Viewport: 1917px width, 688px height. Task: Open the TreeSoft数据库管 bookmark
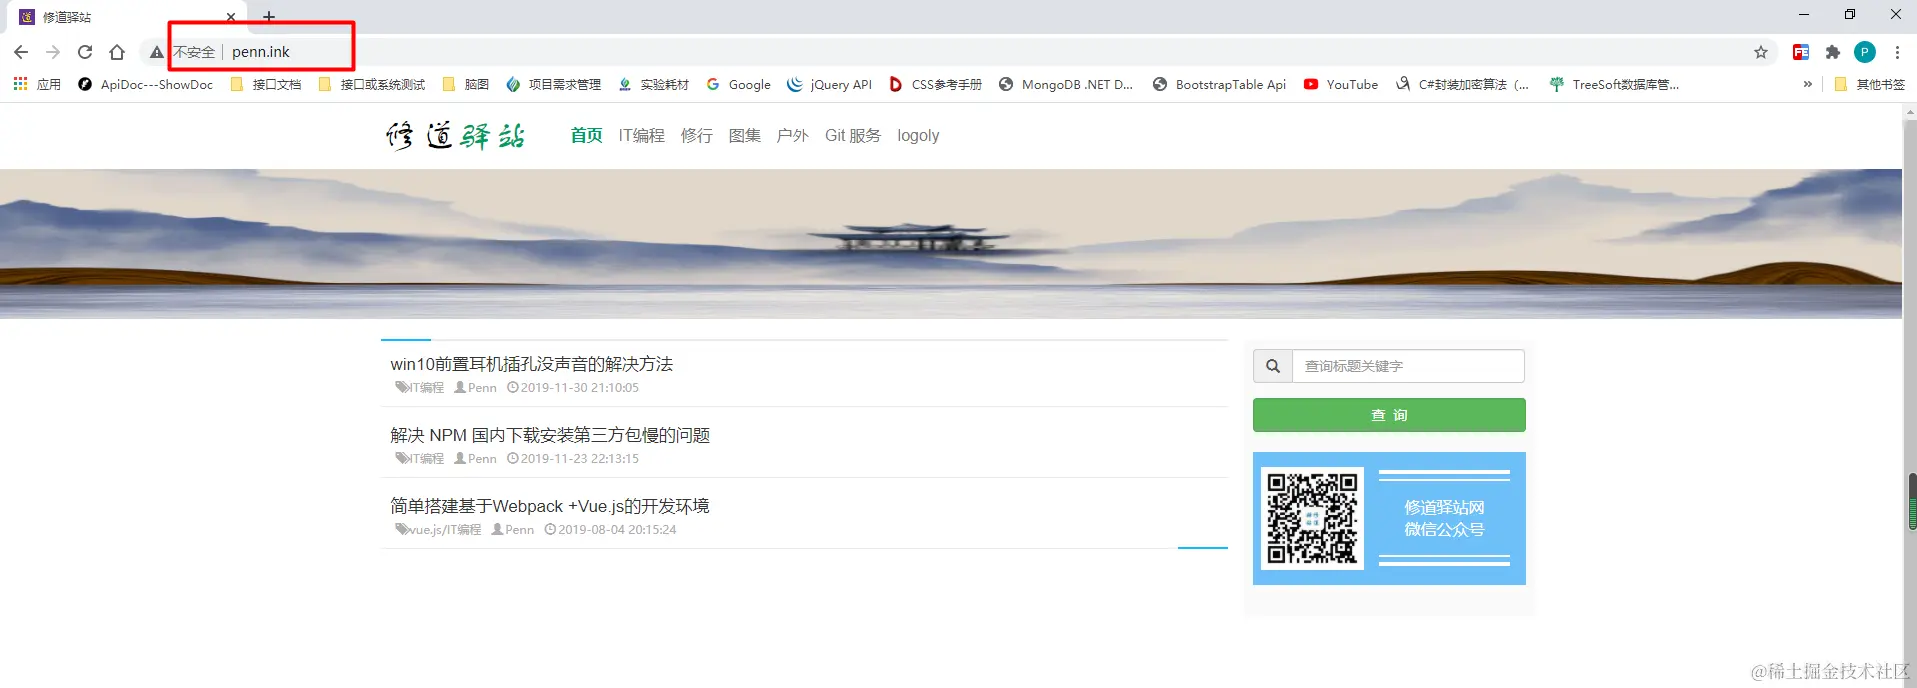tap(1615, 84)
